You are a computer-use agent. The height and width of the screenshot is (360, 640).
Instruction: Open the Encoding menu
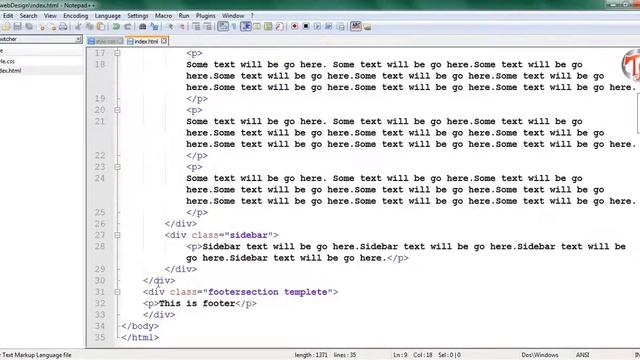pos(76,16)
